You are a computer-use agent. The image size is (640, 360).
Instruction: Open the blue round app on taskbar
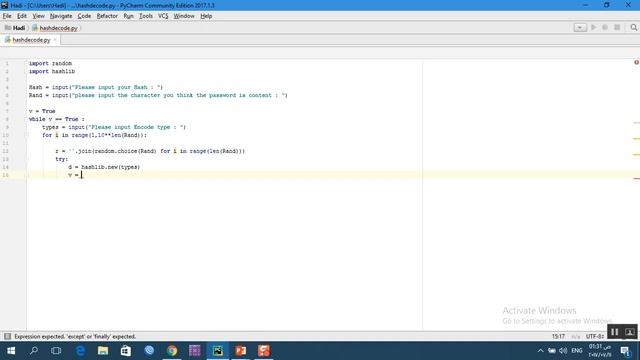click(x=149, y=351)
